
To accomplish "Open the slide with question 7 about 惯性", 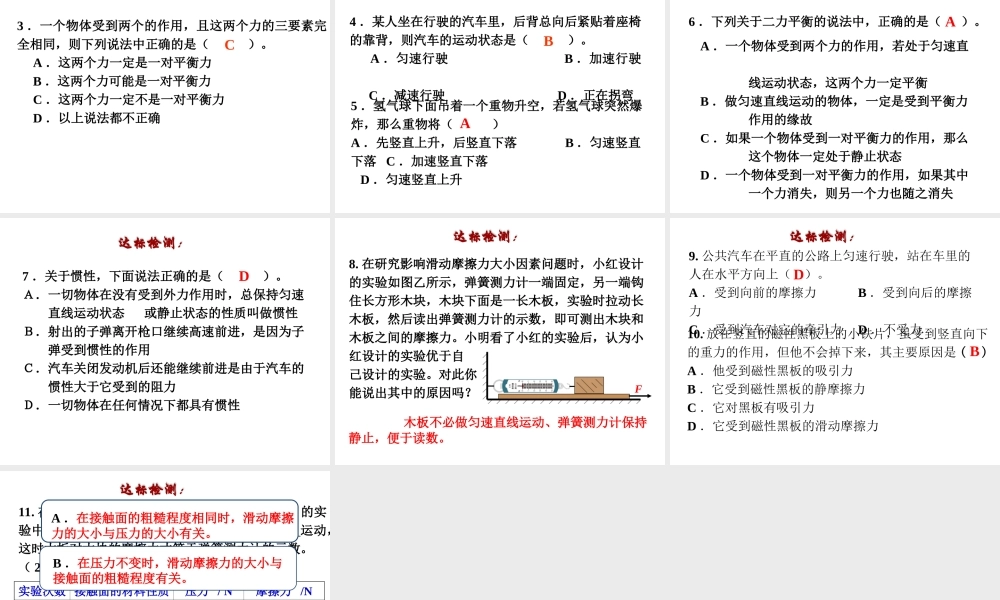I will pos(165,341).
